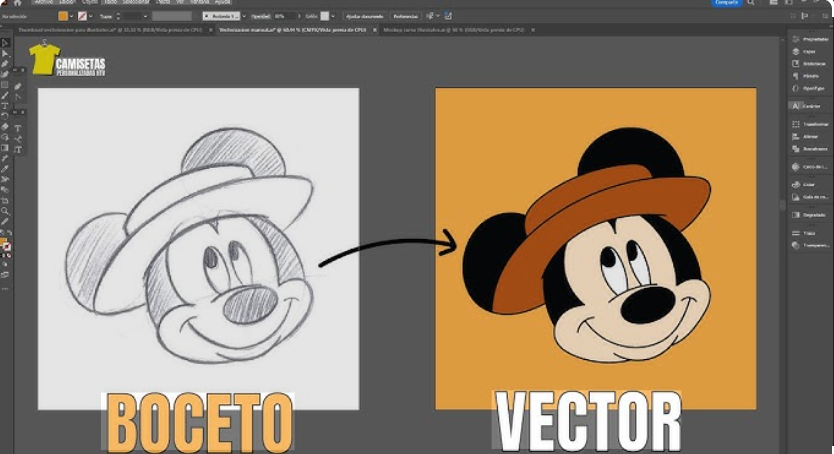Open the brush definition dropdown
834x454 pixels.
pyautogui.click(x=244, y=16)
